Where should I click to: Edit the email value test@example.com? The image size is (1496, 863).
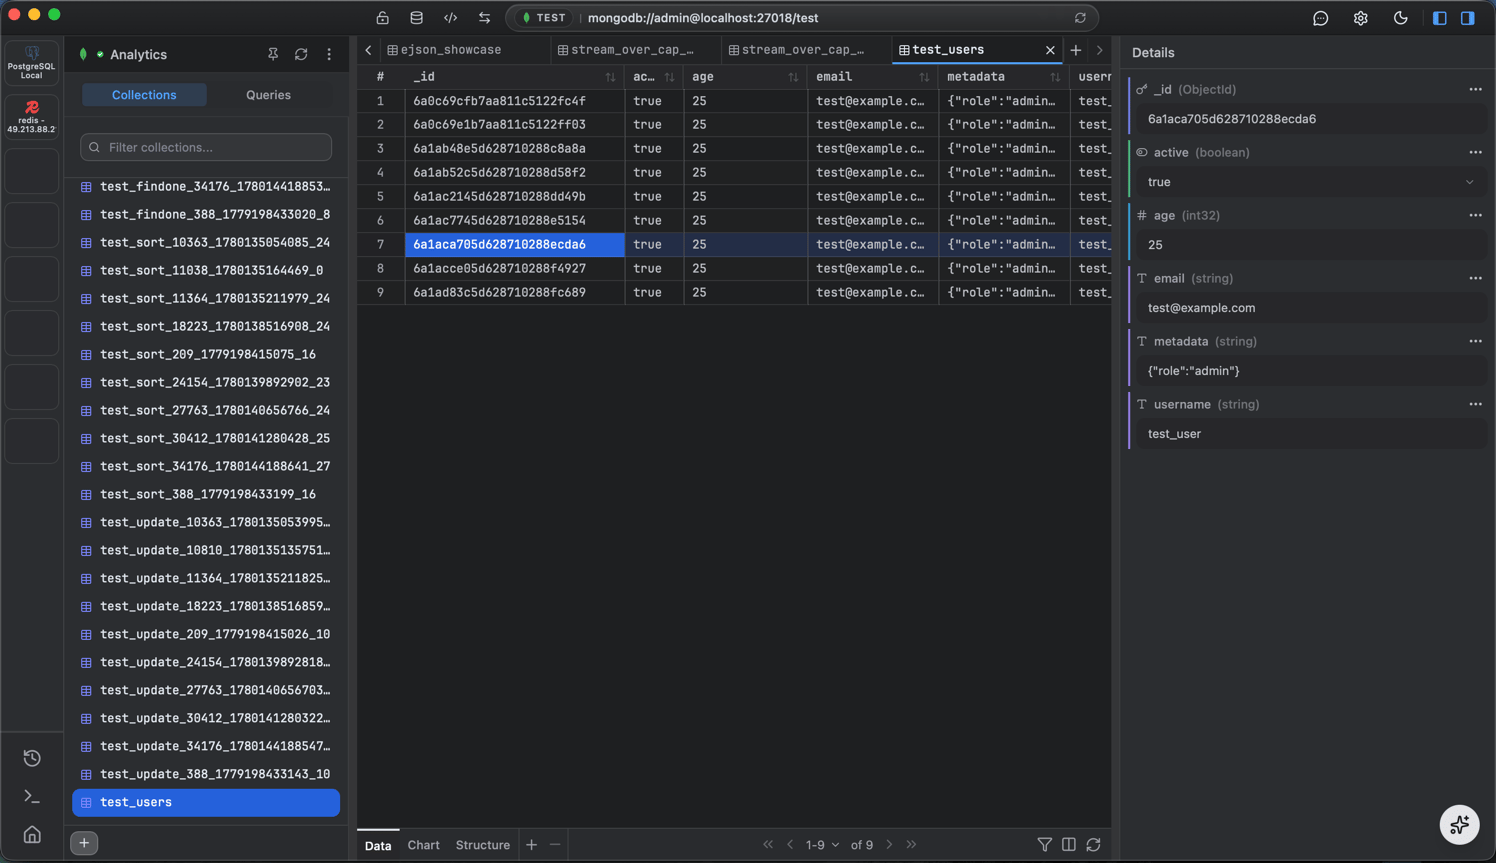coord(1311,308)
